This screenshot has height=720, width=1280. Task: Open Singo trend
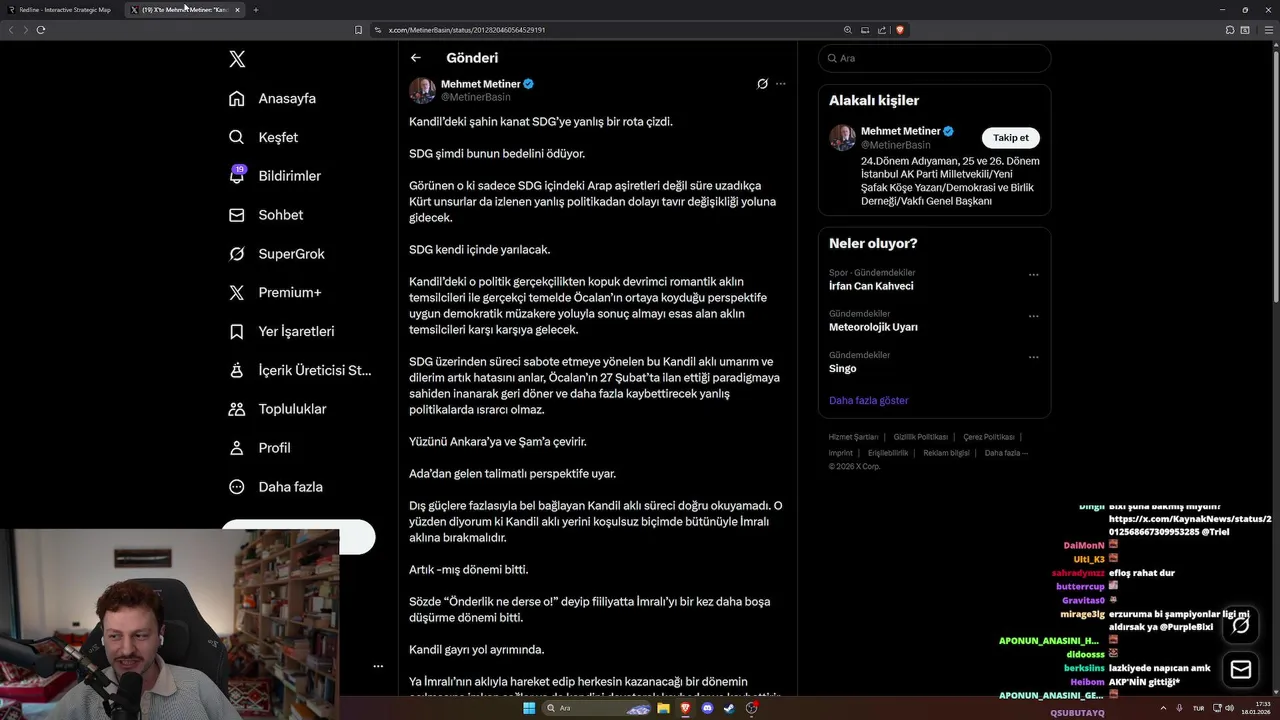(843, 368)
